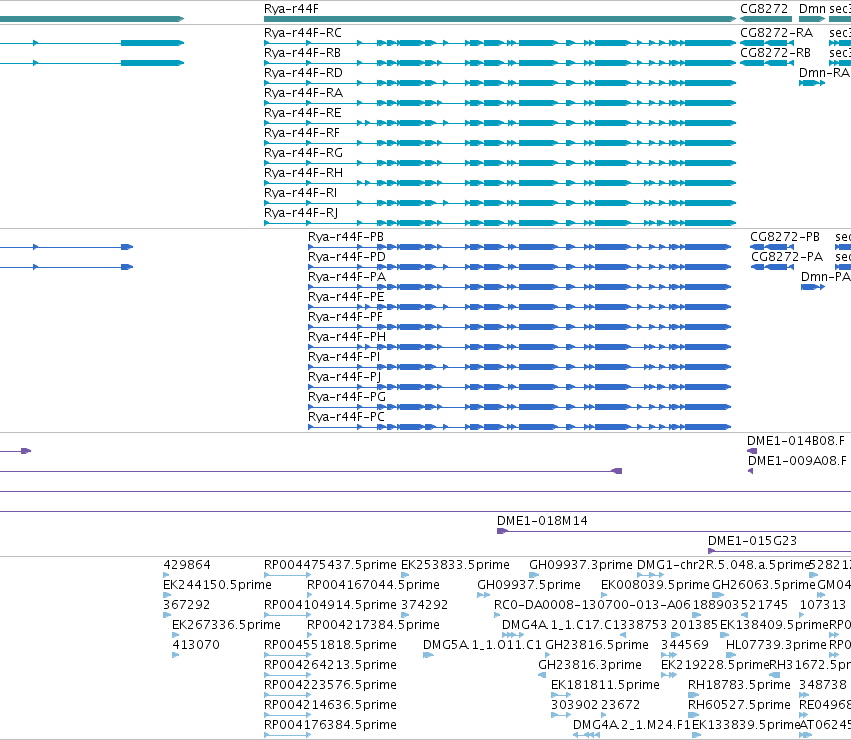The width and height of the screenshot is (851, 740).
Task: Click EST RH60527.5prime
Action: pyautogui.click(x=739, y=706)
